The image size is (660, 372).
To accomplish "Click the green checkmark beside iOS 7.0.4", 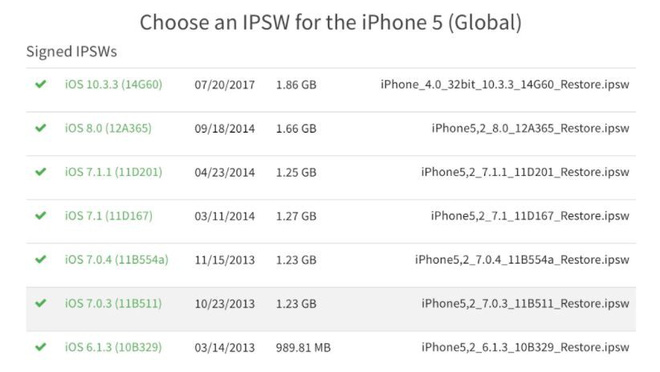I will click(x=41, y=259).
